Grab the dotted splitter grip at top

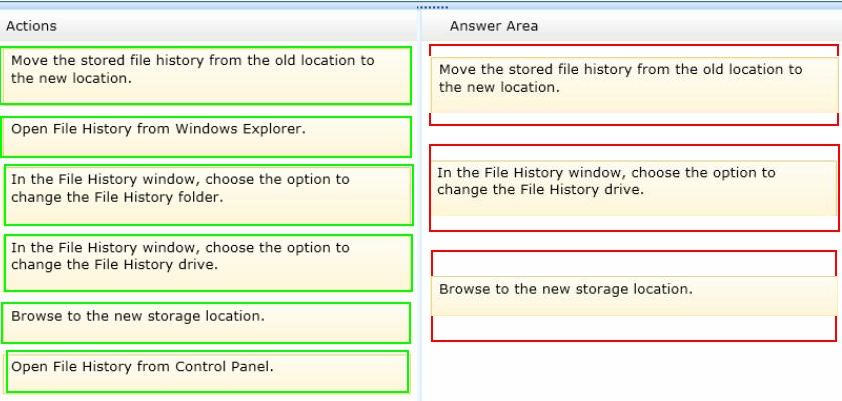(x=432, y=8)
